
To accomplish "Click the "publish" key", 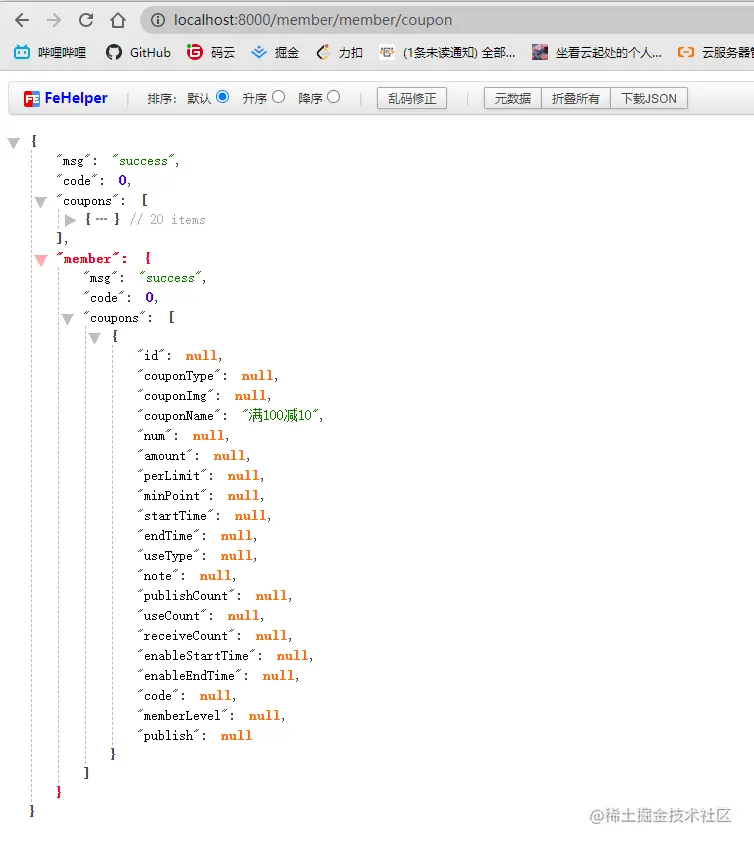I will (169, 736).
